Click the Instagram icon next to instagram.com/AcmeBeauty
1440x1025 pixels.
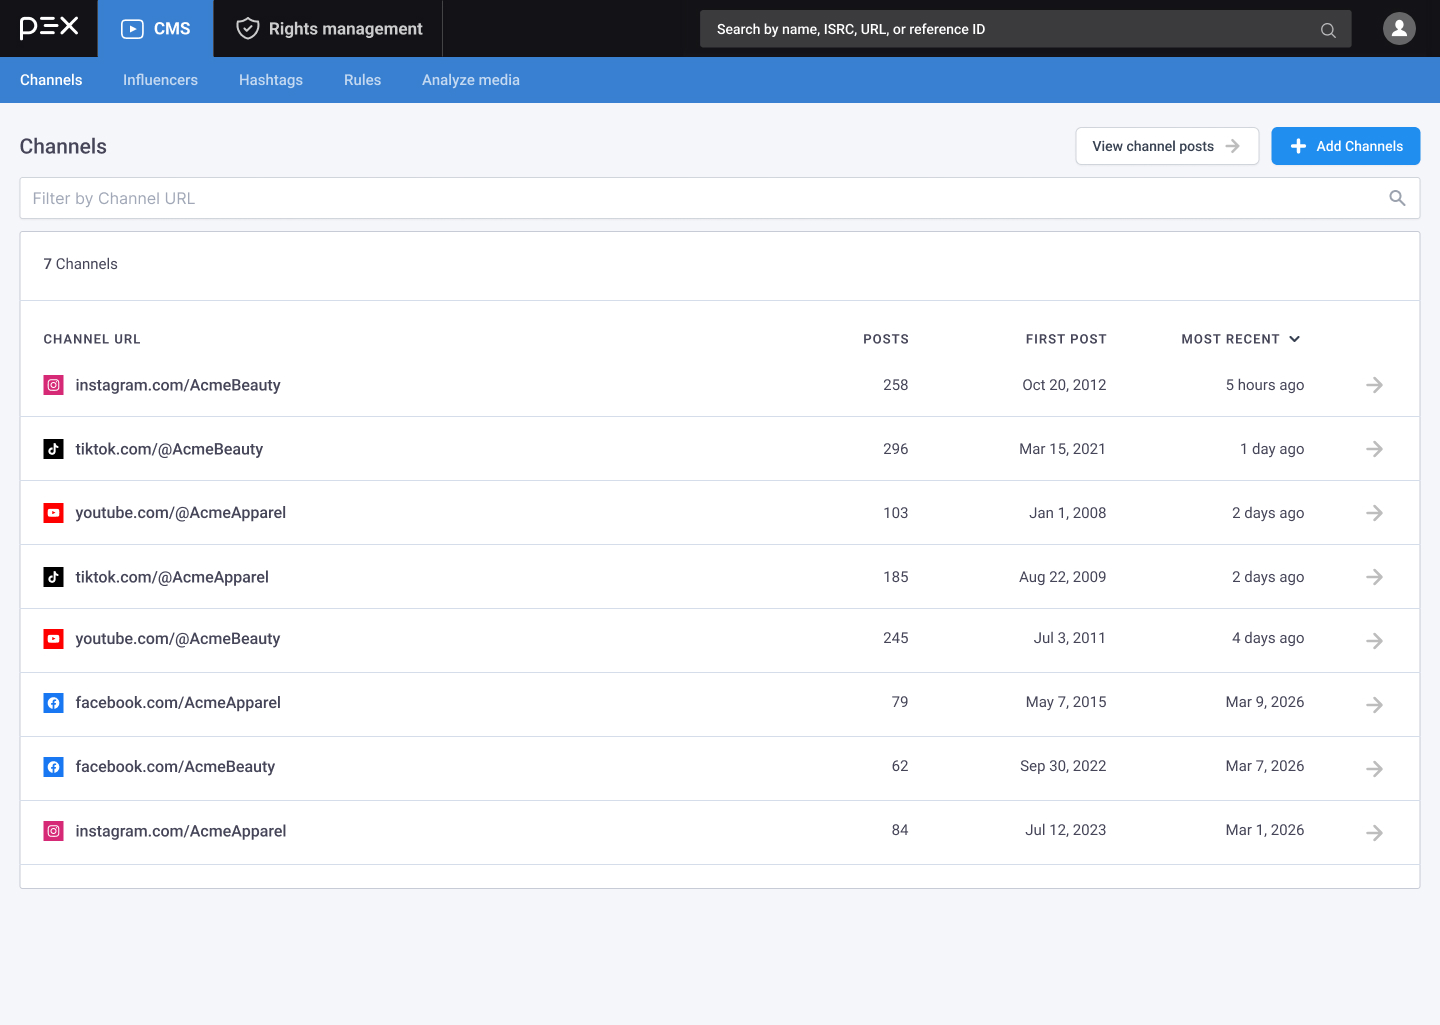(x=53, y=385)
